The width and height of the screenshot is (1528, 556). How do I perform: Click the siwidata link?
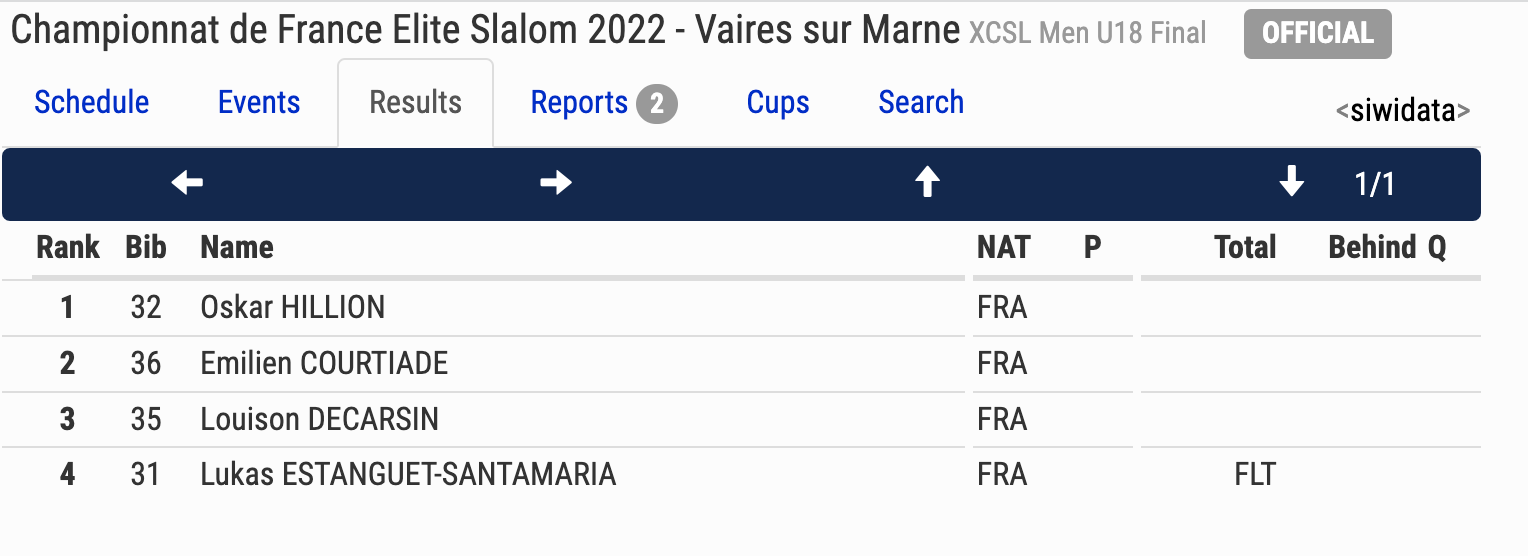(1403, 110)
